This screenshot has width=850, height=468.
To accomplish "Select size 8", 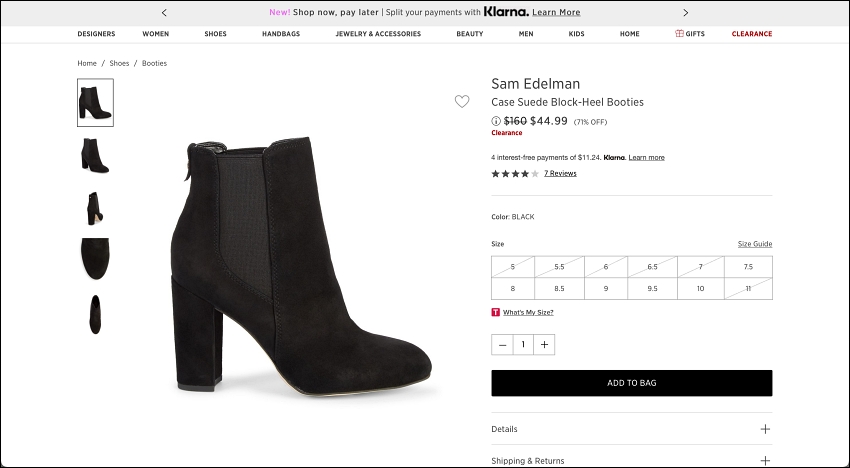I will click(x=513, y=289).
